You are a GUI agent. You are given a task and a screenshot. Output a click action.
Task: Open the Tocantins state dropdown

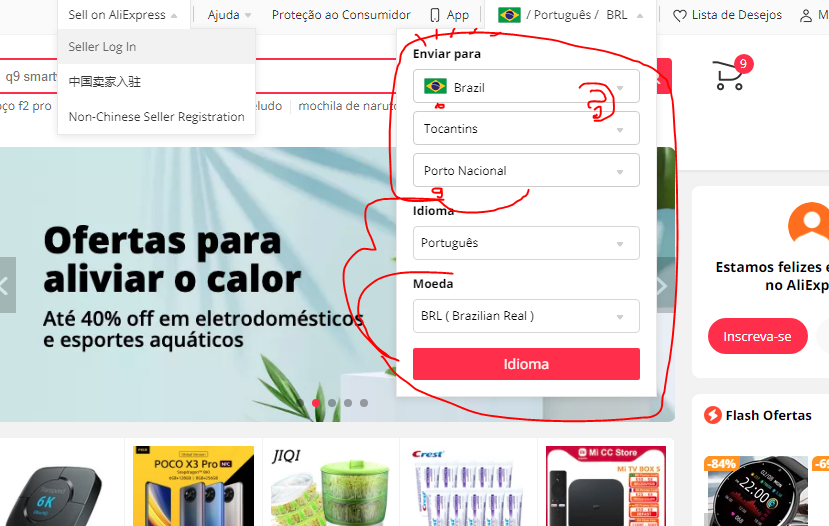click(526, 128)
